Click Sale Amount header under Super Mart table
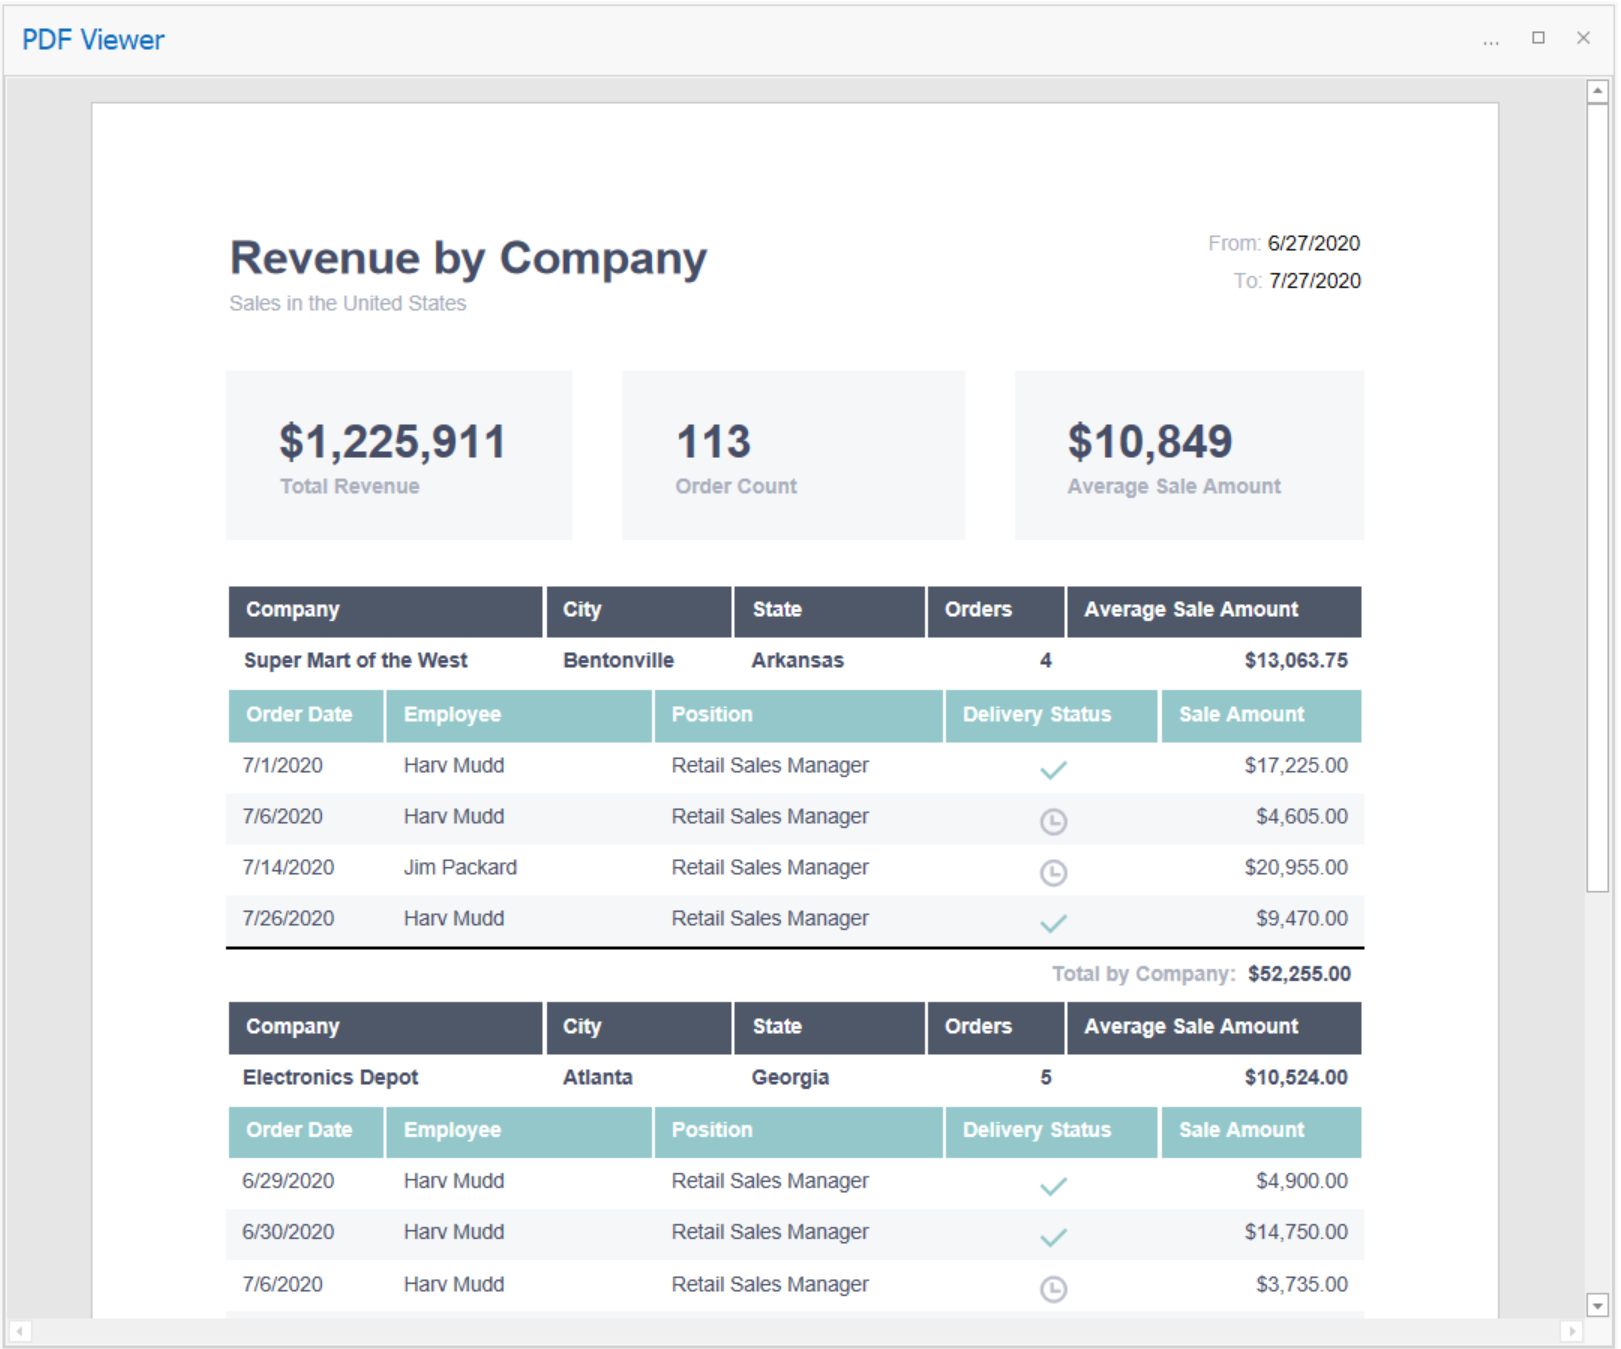The image size is (1621, 1349). click(x=1261, y=715)
